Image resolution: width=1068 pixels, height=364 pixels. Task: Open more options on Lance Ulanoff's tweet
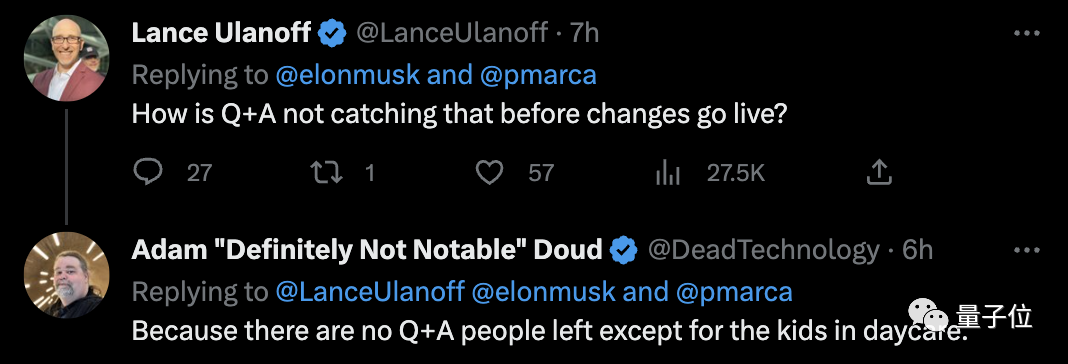pyautogui.click(x=1026, y=33)
